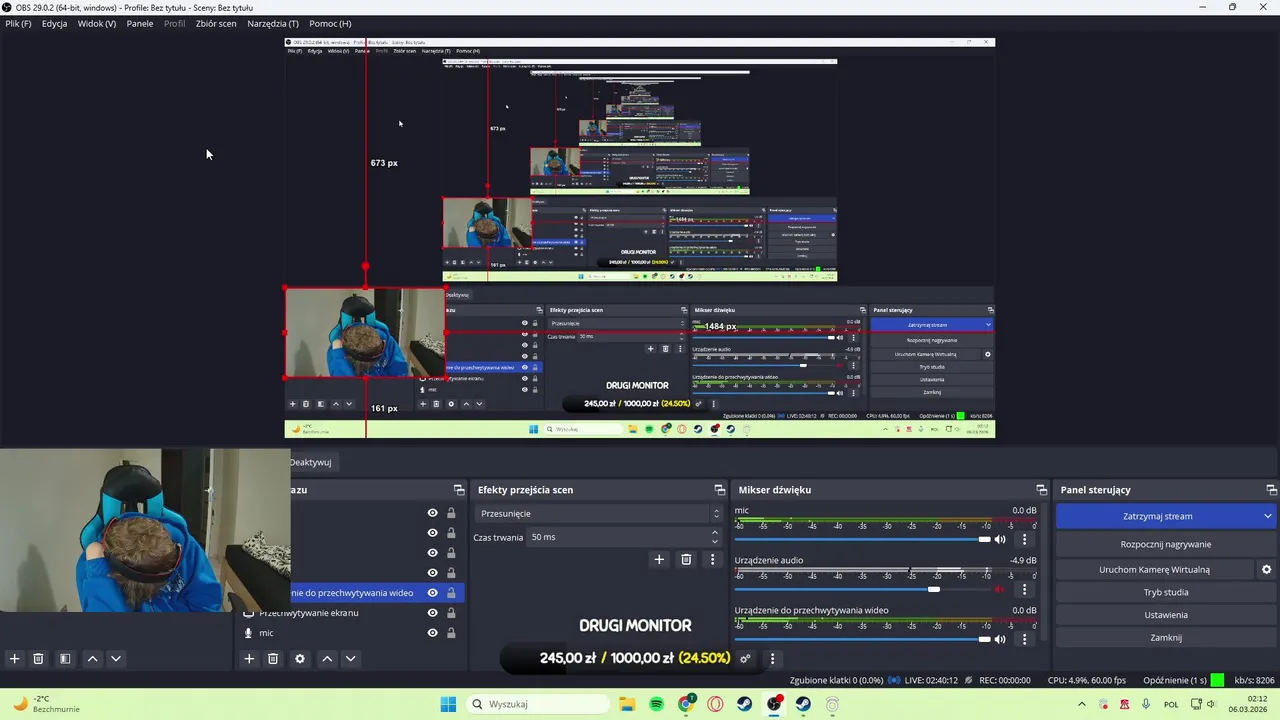Viewport: 1280px width, 720px height.
Task: Open virtual camera settings gear
Action: (x=1266, y=570)
